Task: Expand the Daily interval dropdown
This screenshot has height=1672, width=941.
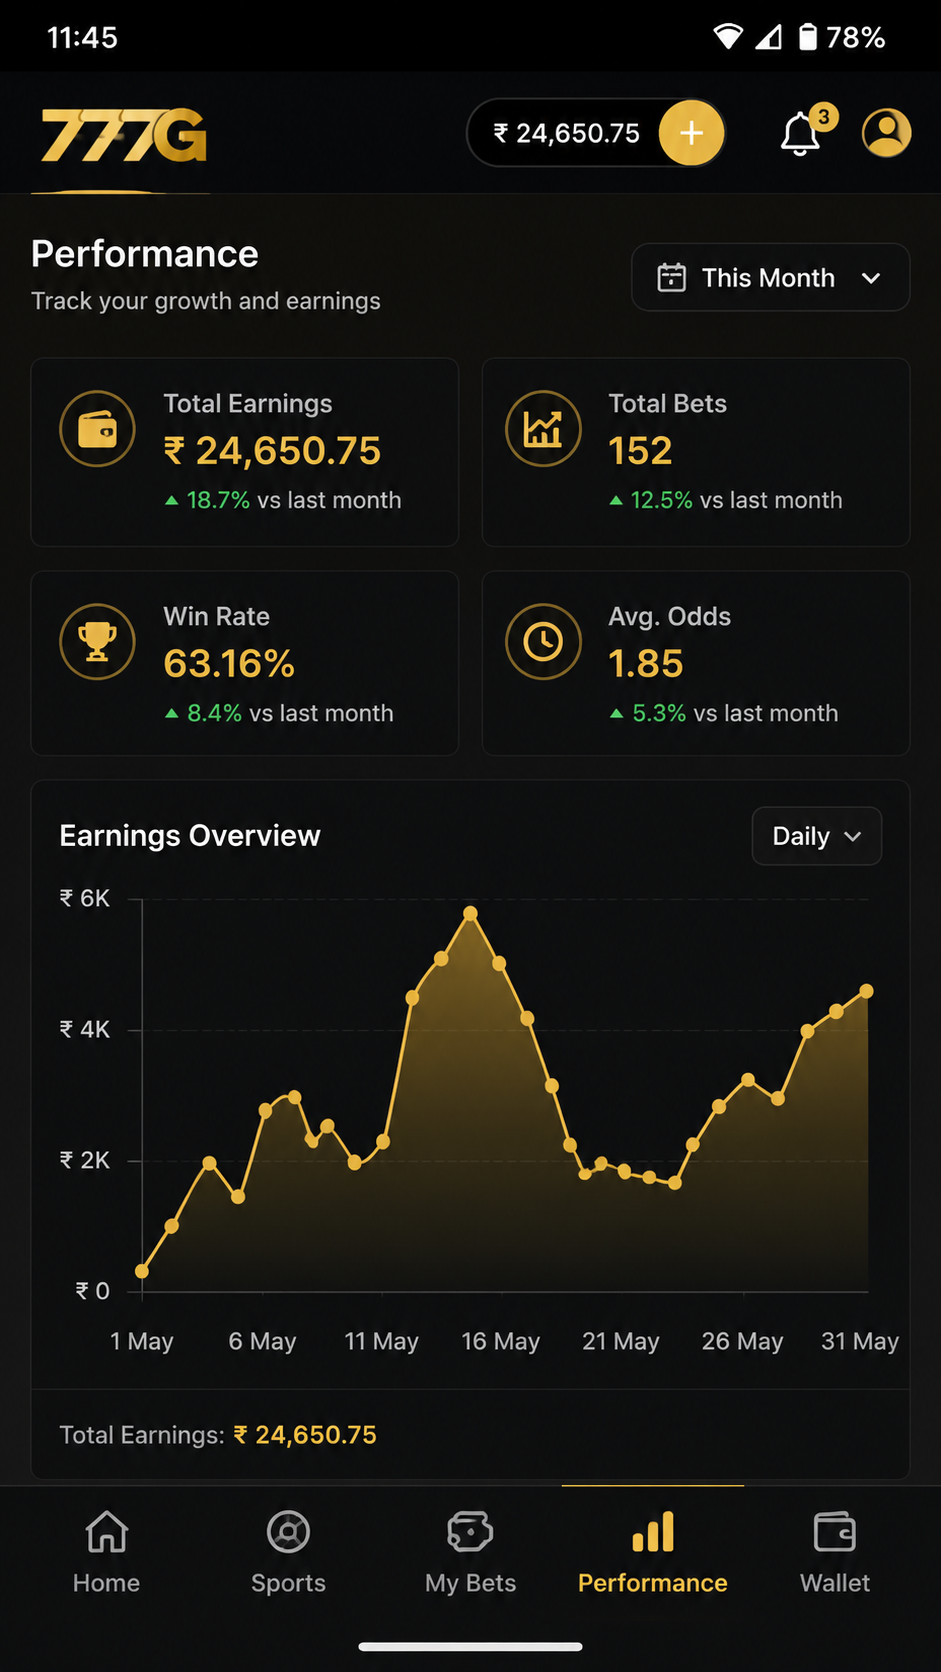Action: [x=816, y=836]
